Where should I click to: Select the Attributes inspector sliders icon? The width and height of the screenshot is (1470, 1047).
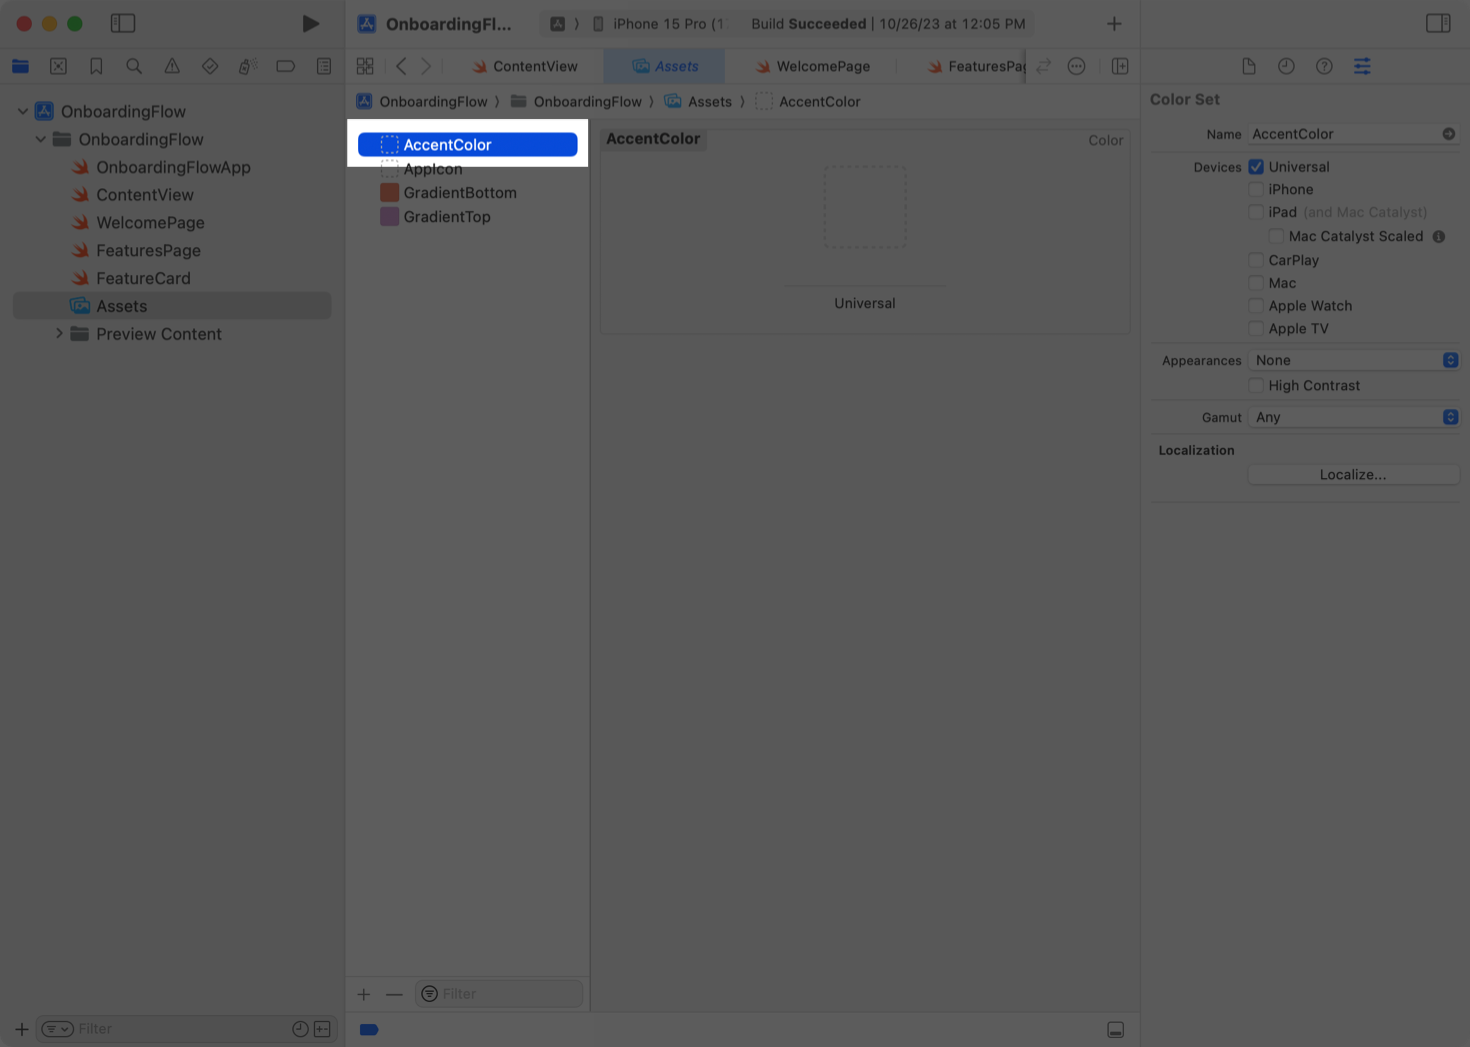tap(1362, 66)
